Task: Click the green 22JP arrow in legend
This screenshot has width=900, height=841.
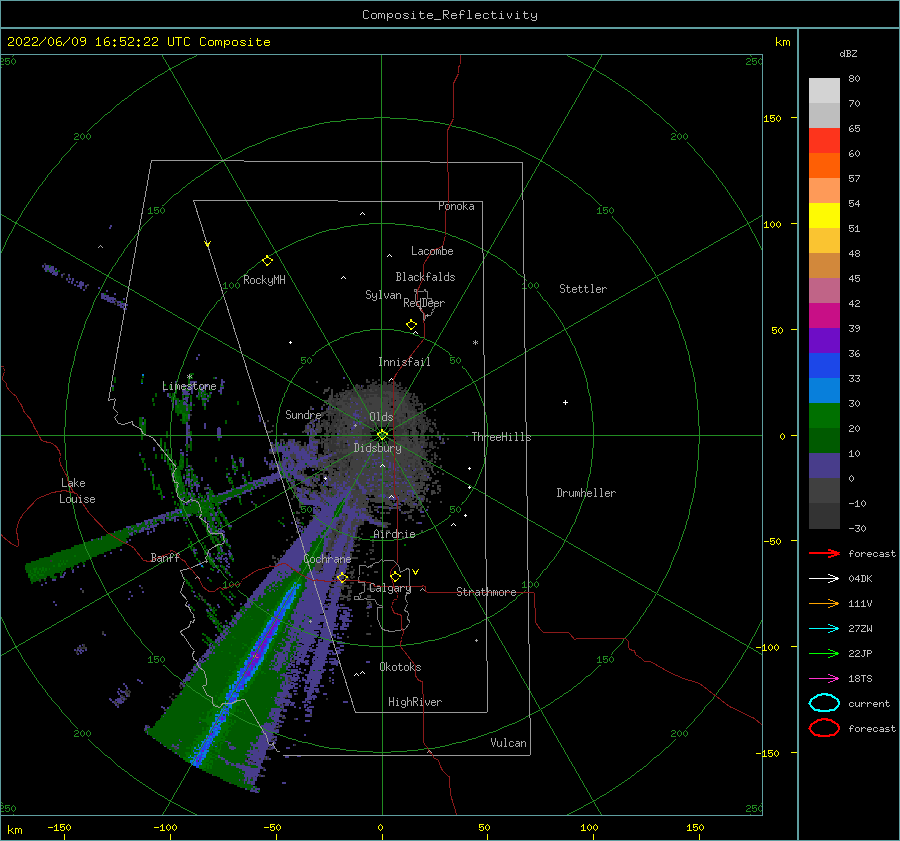Action: pos(824,653)
